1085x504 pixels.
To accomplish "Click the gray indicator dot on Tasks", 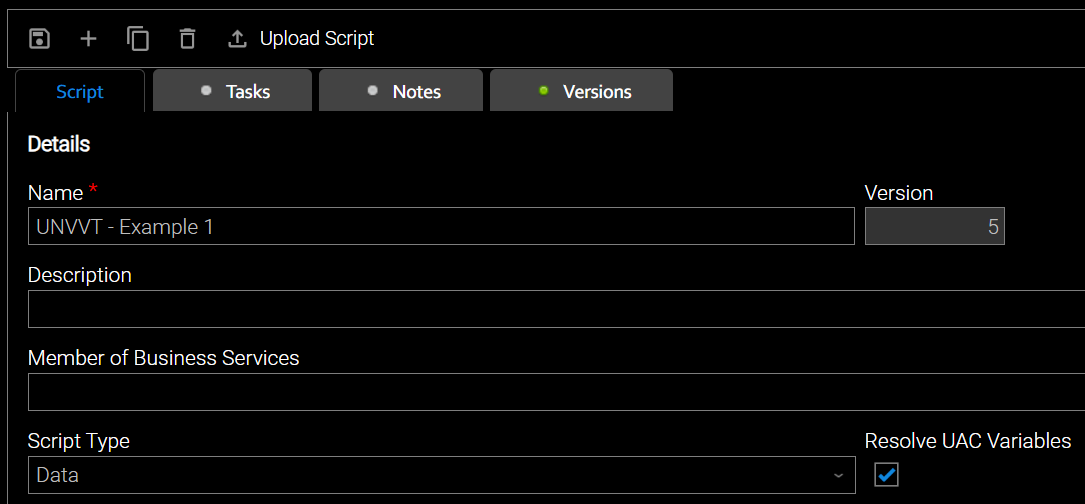I will click(207, 91).
